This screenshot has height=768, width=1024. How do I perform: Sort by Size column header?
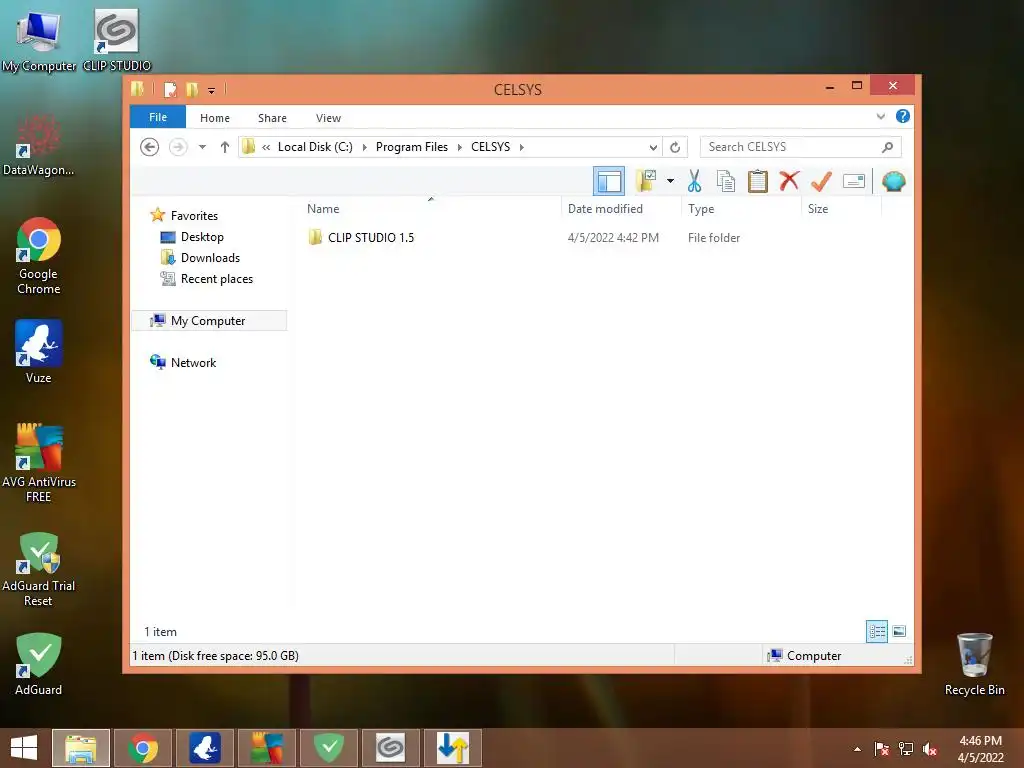click(x=818, y=209)
